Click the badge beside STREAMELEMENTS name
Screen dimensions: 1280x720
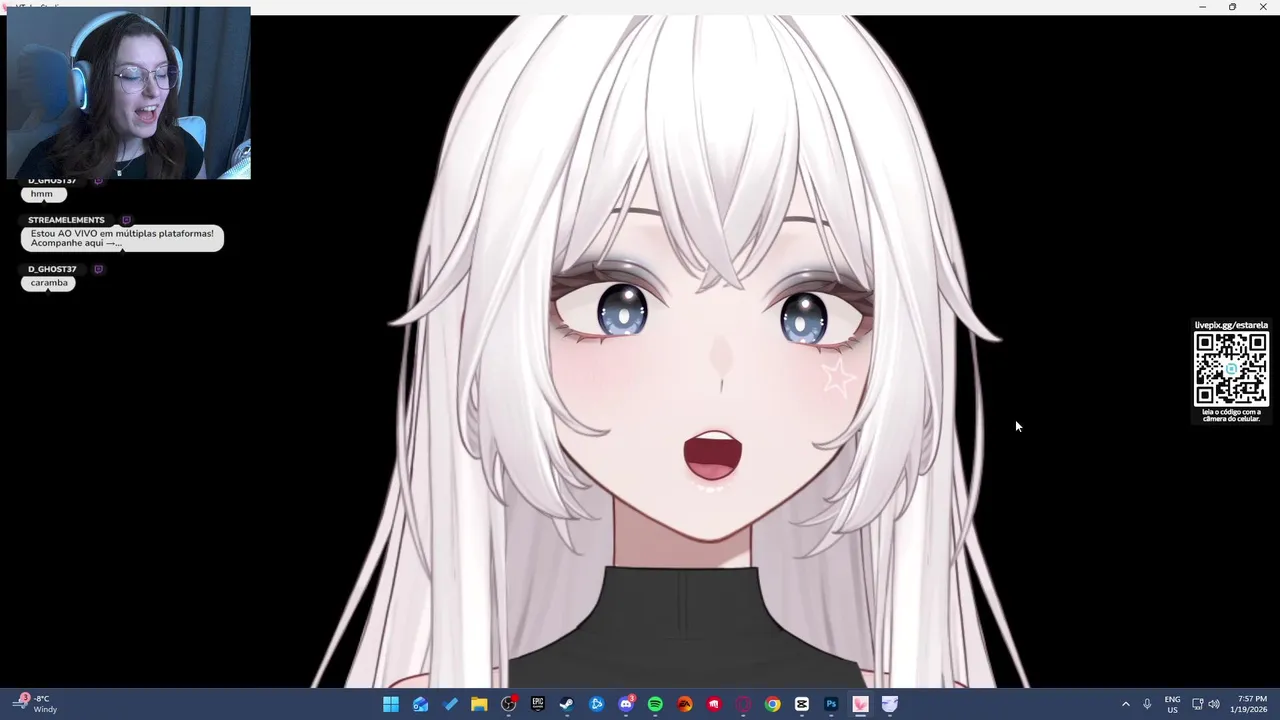[126, 220]
